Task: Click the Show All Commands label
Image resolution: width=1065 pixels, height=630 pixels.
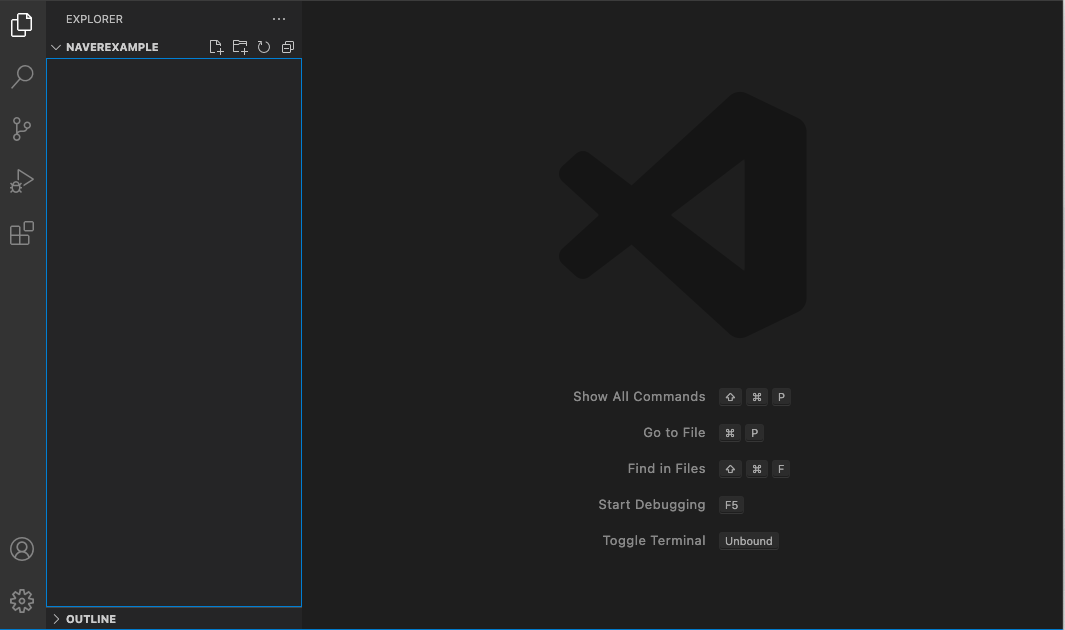Action: (x=639, y=396)
